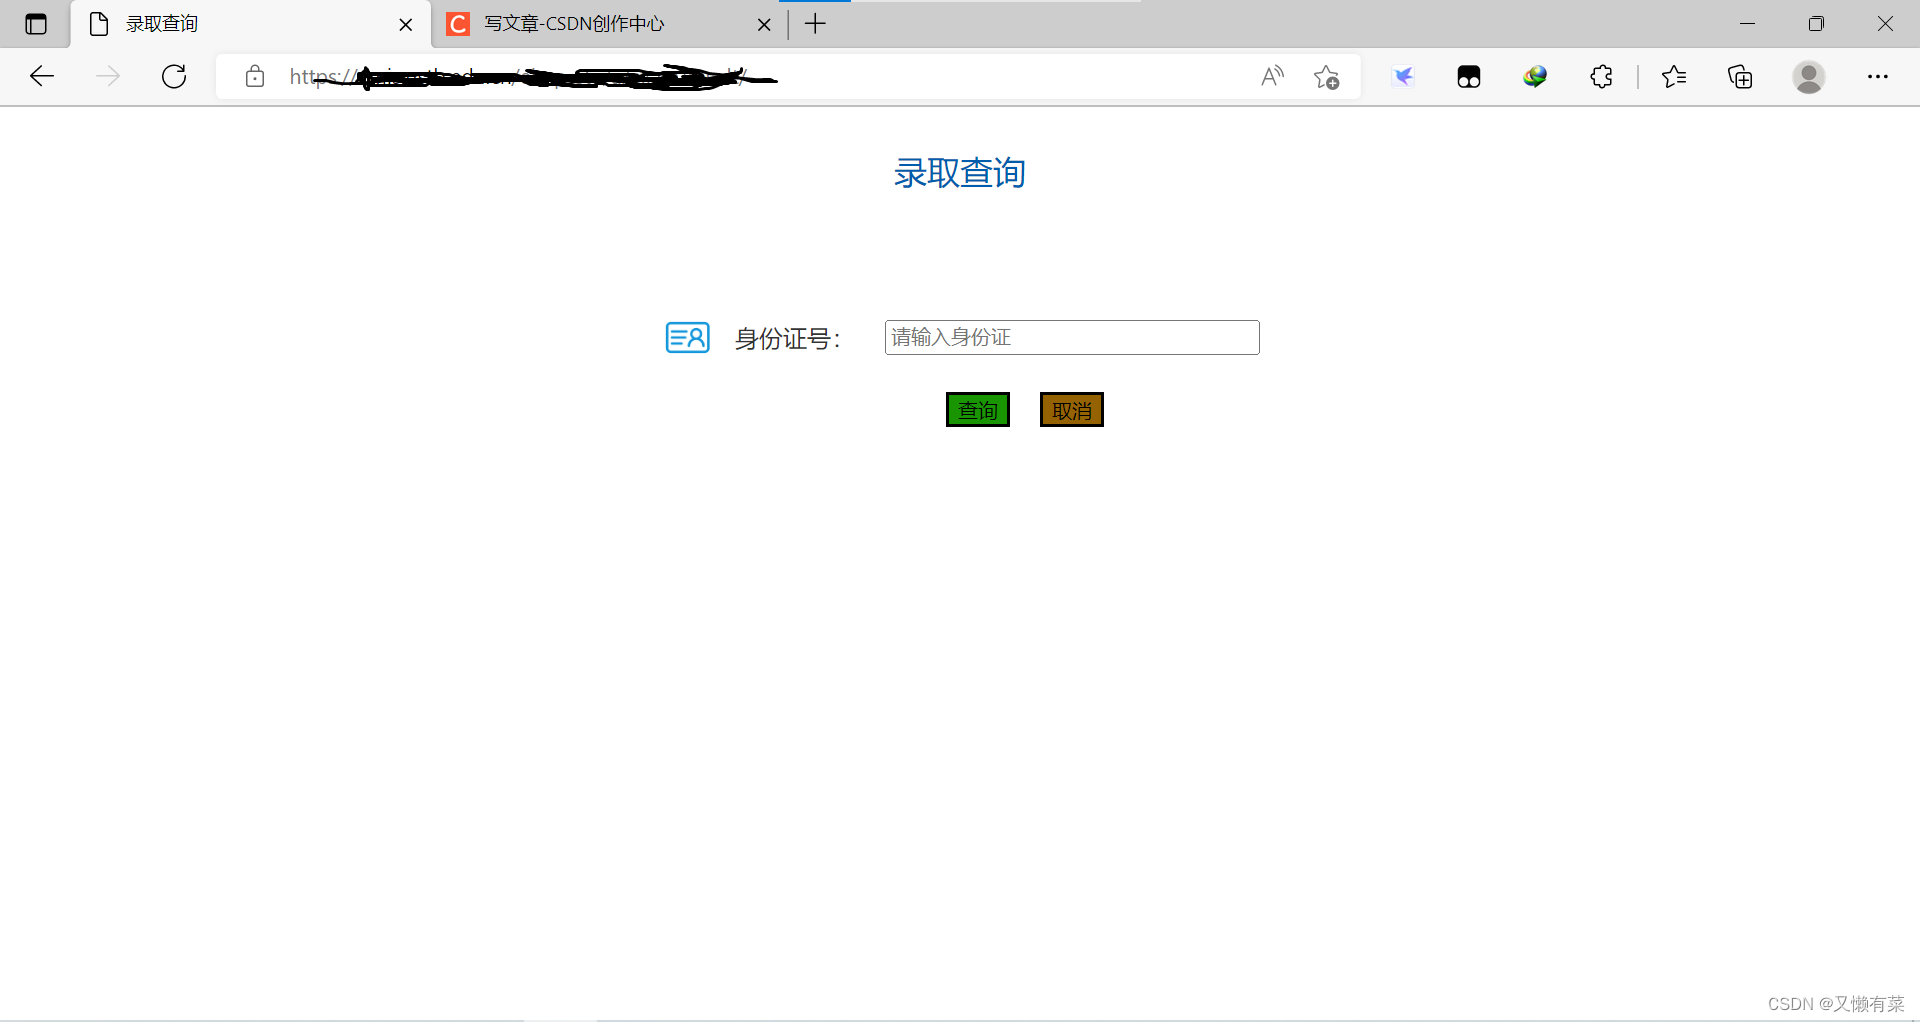Viewport: 1920px width, 1022px height.
Task: Close the CSDN创作中心 tab
Action: 764,25
